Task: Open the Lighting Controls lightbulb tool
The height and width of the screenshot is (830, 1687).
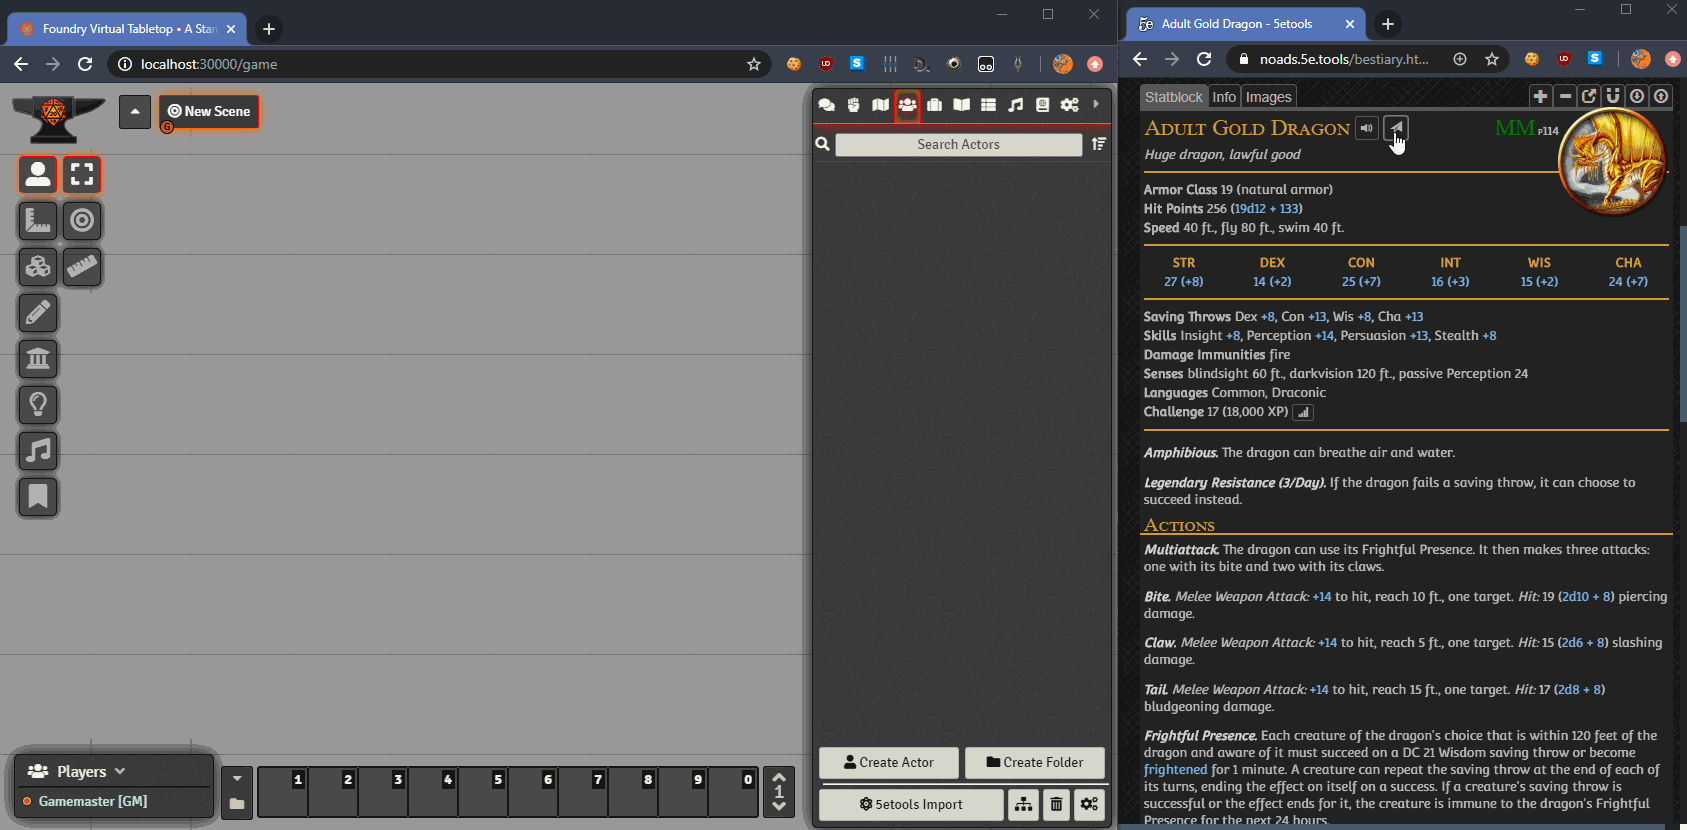Action: pos(38,405)
